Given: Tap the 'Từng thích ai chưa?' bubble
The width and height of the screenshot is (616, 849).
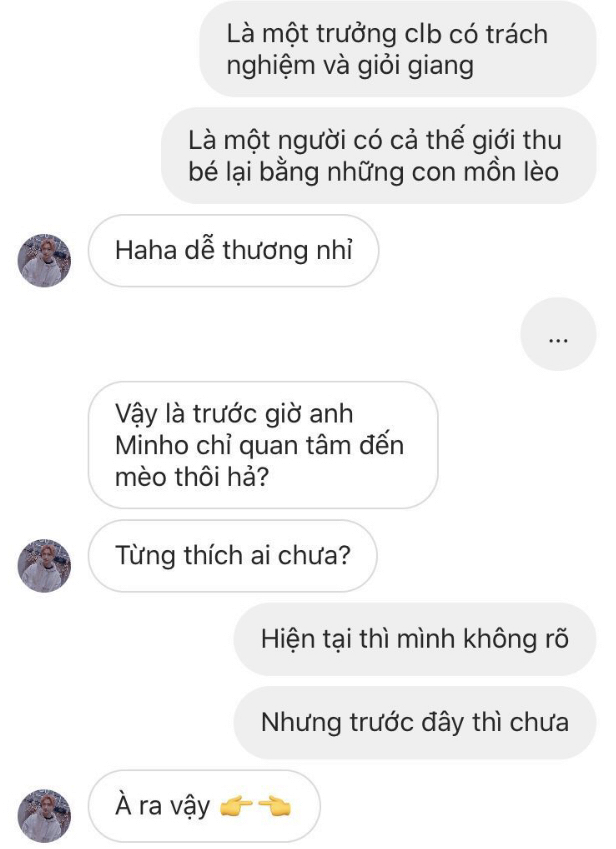Looking at the screenshot, I should pos(233,556).
